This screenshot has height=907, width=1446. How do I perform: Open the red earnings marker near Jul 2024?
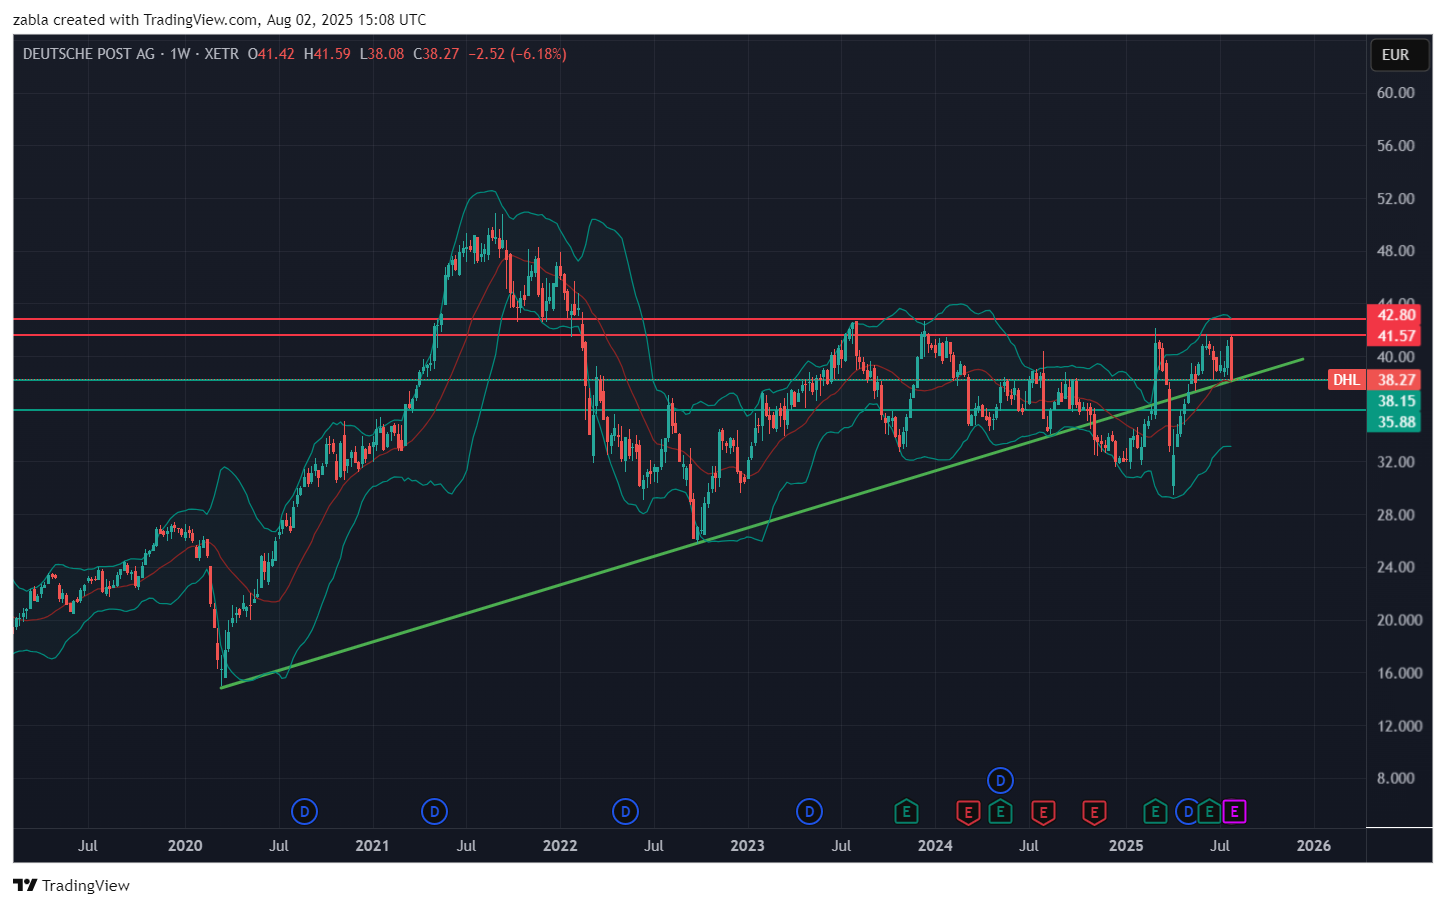1043,812
